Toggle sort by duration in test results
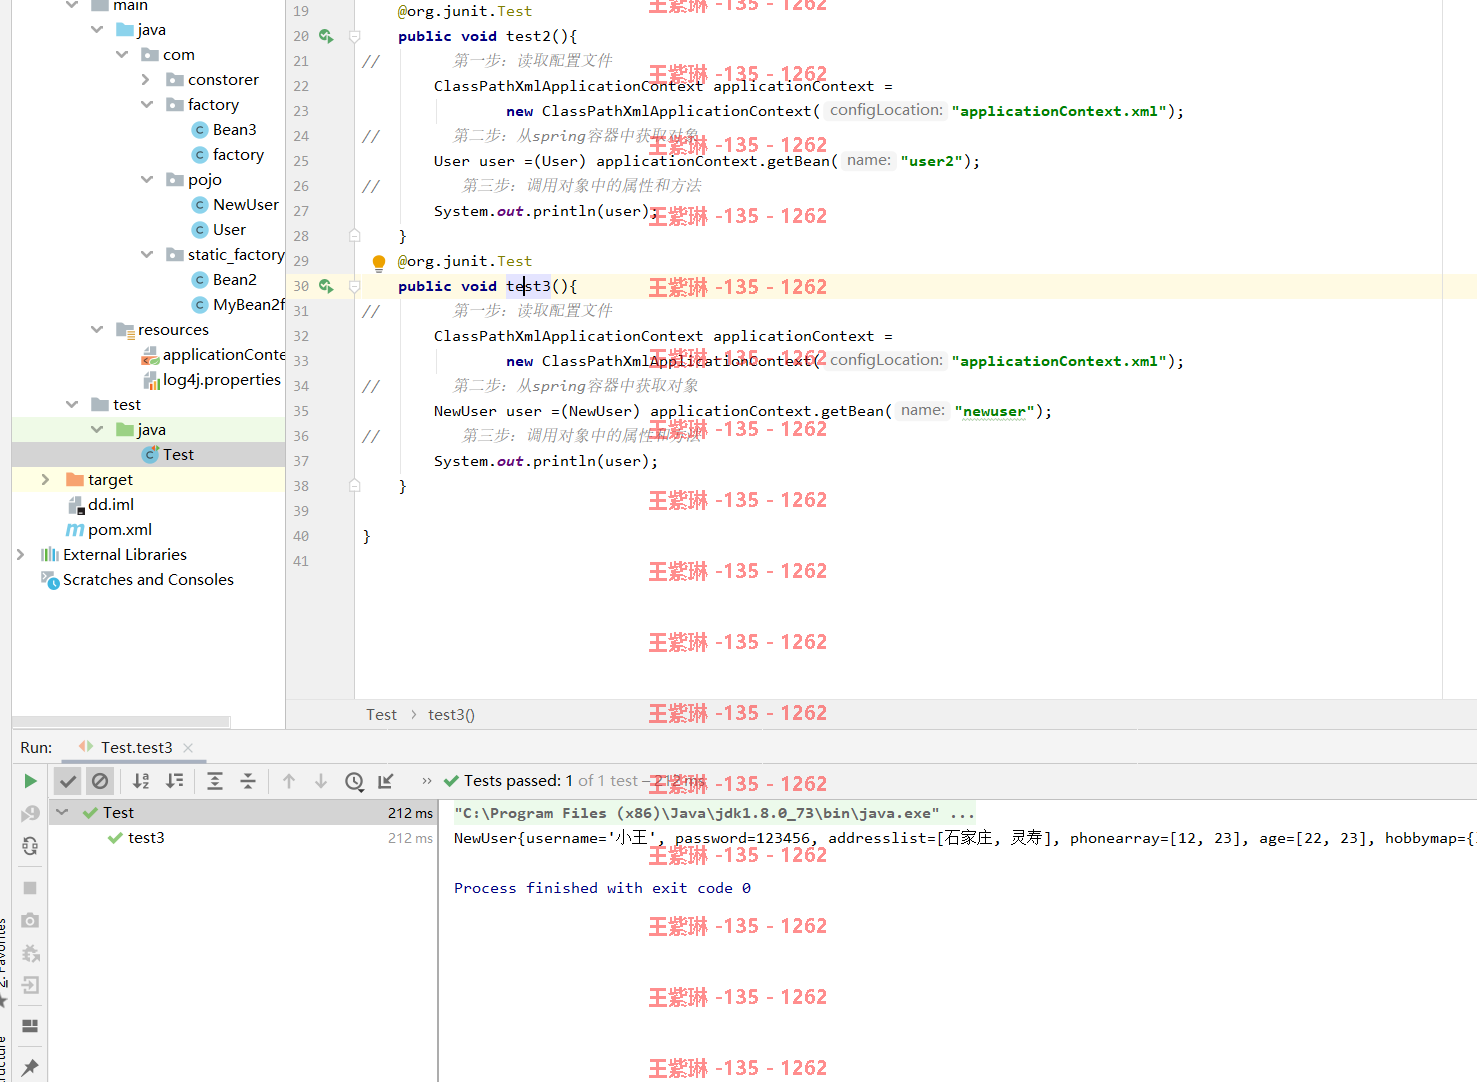 175,781
